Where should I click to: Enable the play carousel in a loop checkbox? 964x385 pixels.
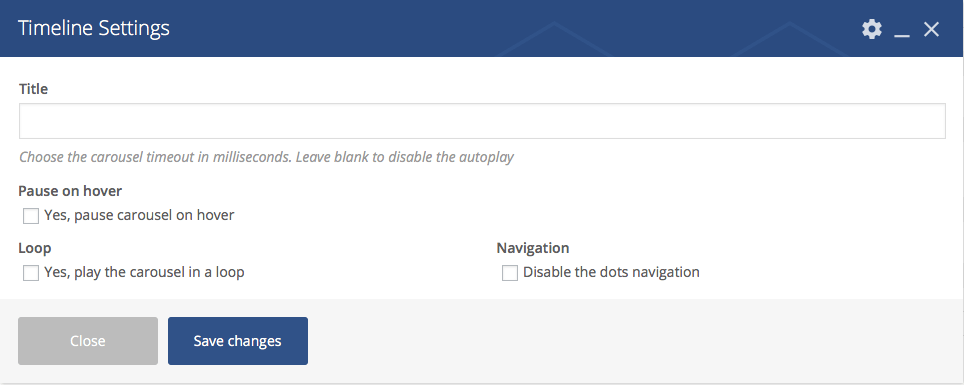coord(31,272)
